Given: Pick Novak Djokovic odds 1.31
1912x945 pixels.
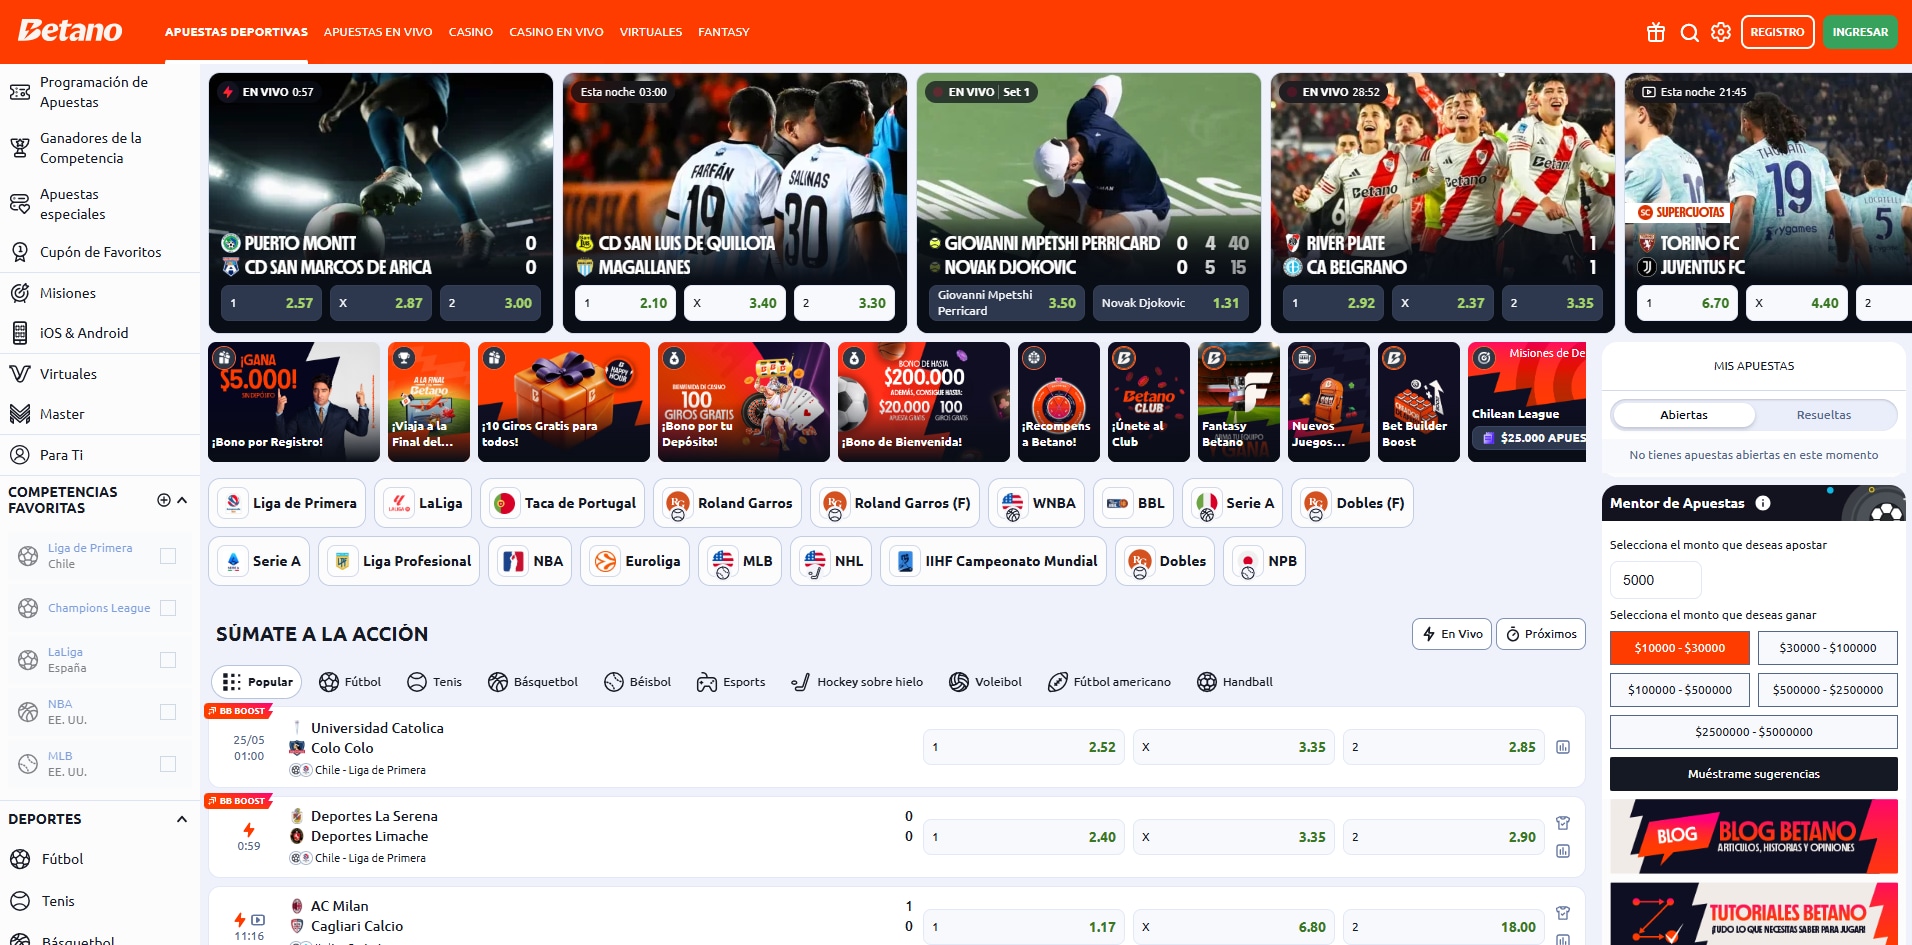Looking at the screenshot, I should point(1170,303).
